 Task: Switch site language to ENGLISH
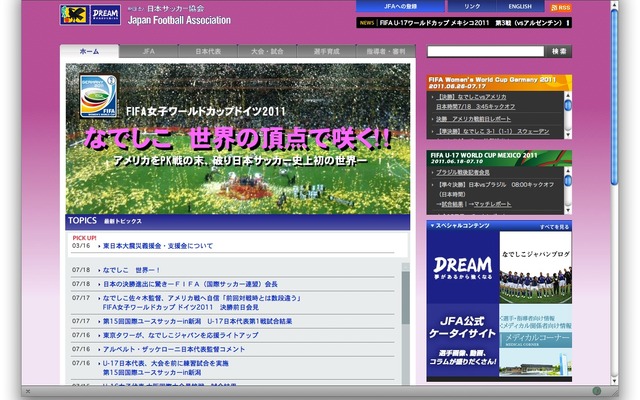coord(520,6)
